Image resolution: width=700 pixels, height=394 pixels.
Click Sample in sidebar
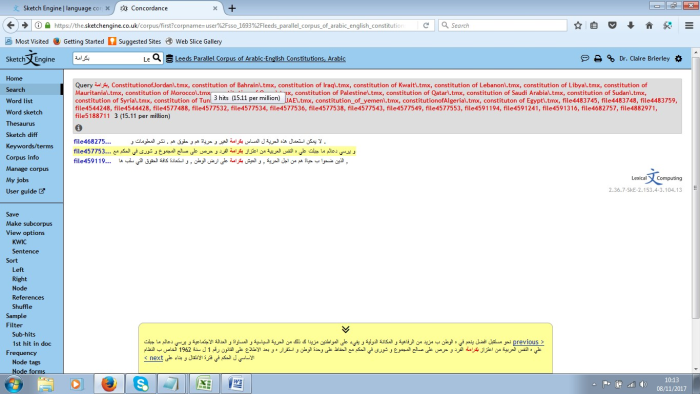[x=16, y=316]
